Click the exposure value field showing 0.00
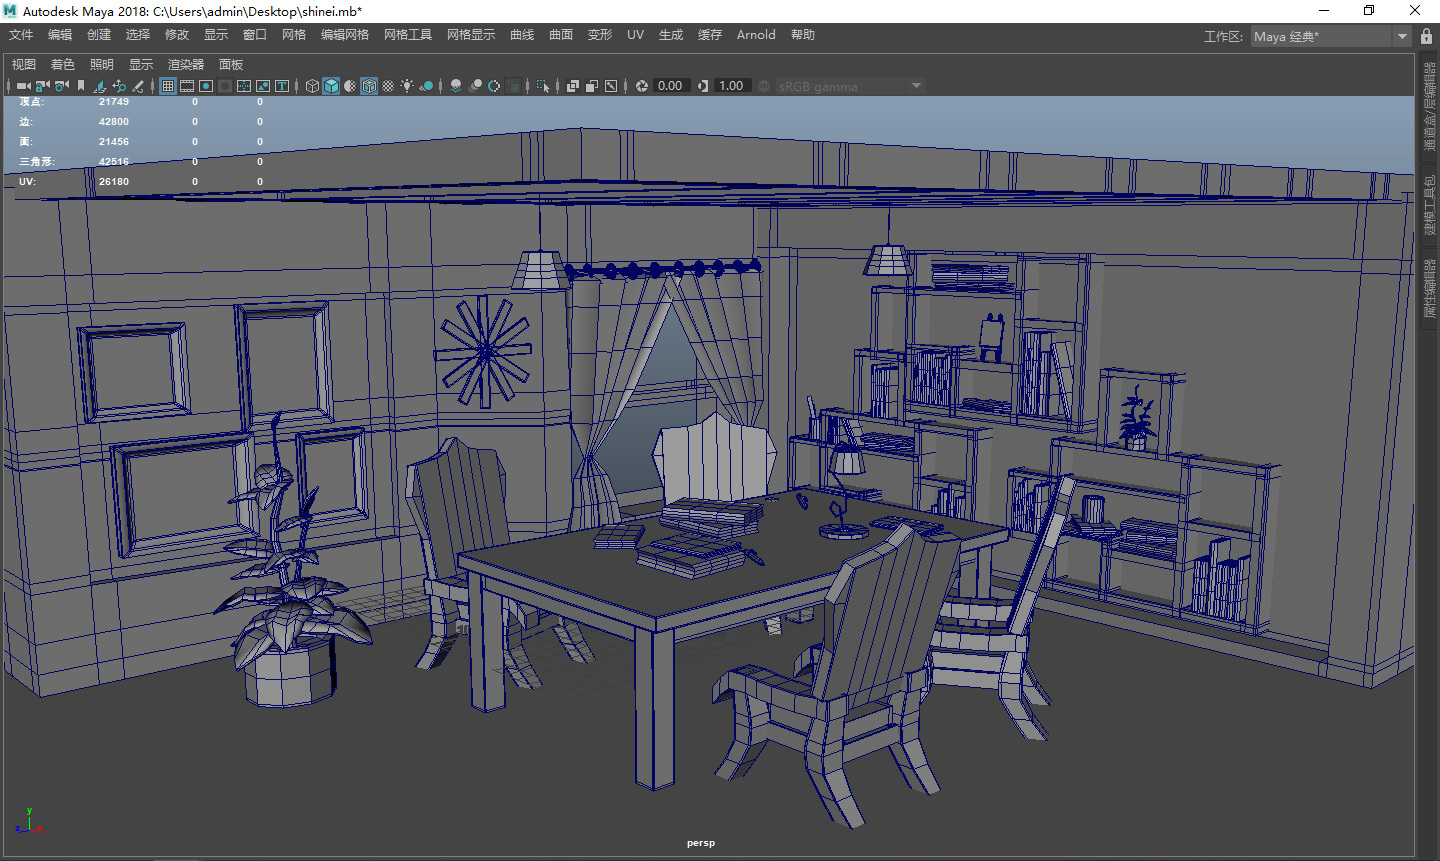Image resolution: width=1440 pixels, height=861 pixels. (670, 86)
